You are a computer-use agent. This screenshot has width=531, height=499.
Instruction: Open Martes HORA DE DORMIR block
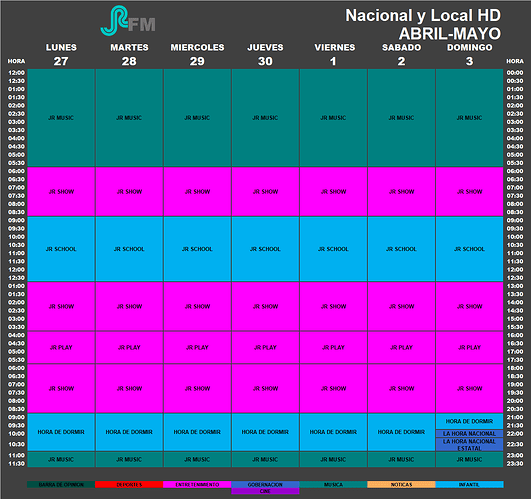[129, 432]
